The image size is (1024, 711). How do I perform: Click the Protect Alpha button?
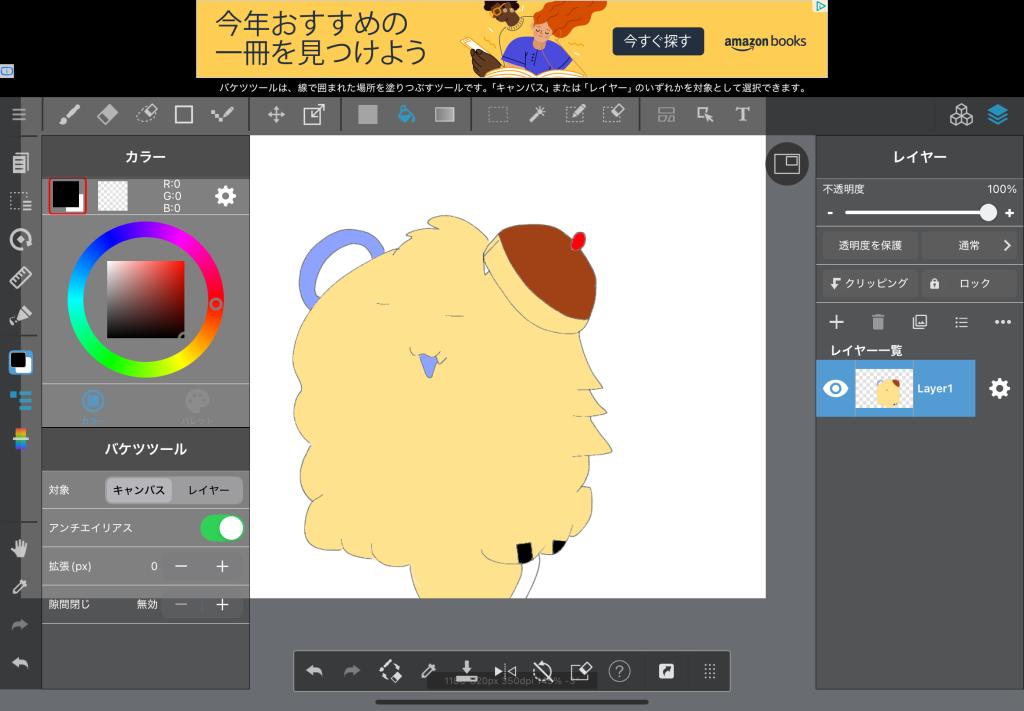pyautogui.click(x=869, y=245)
